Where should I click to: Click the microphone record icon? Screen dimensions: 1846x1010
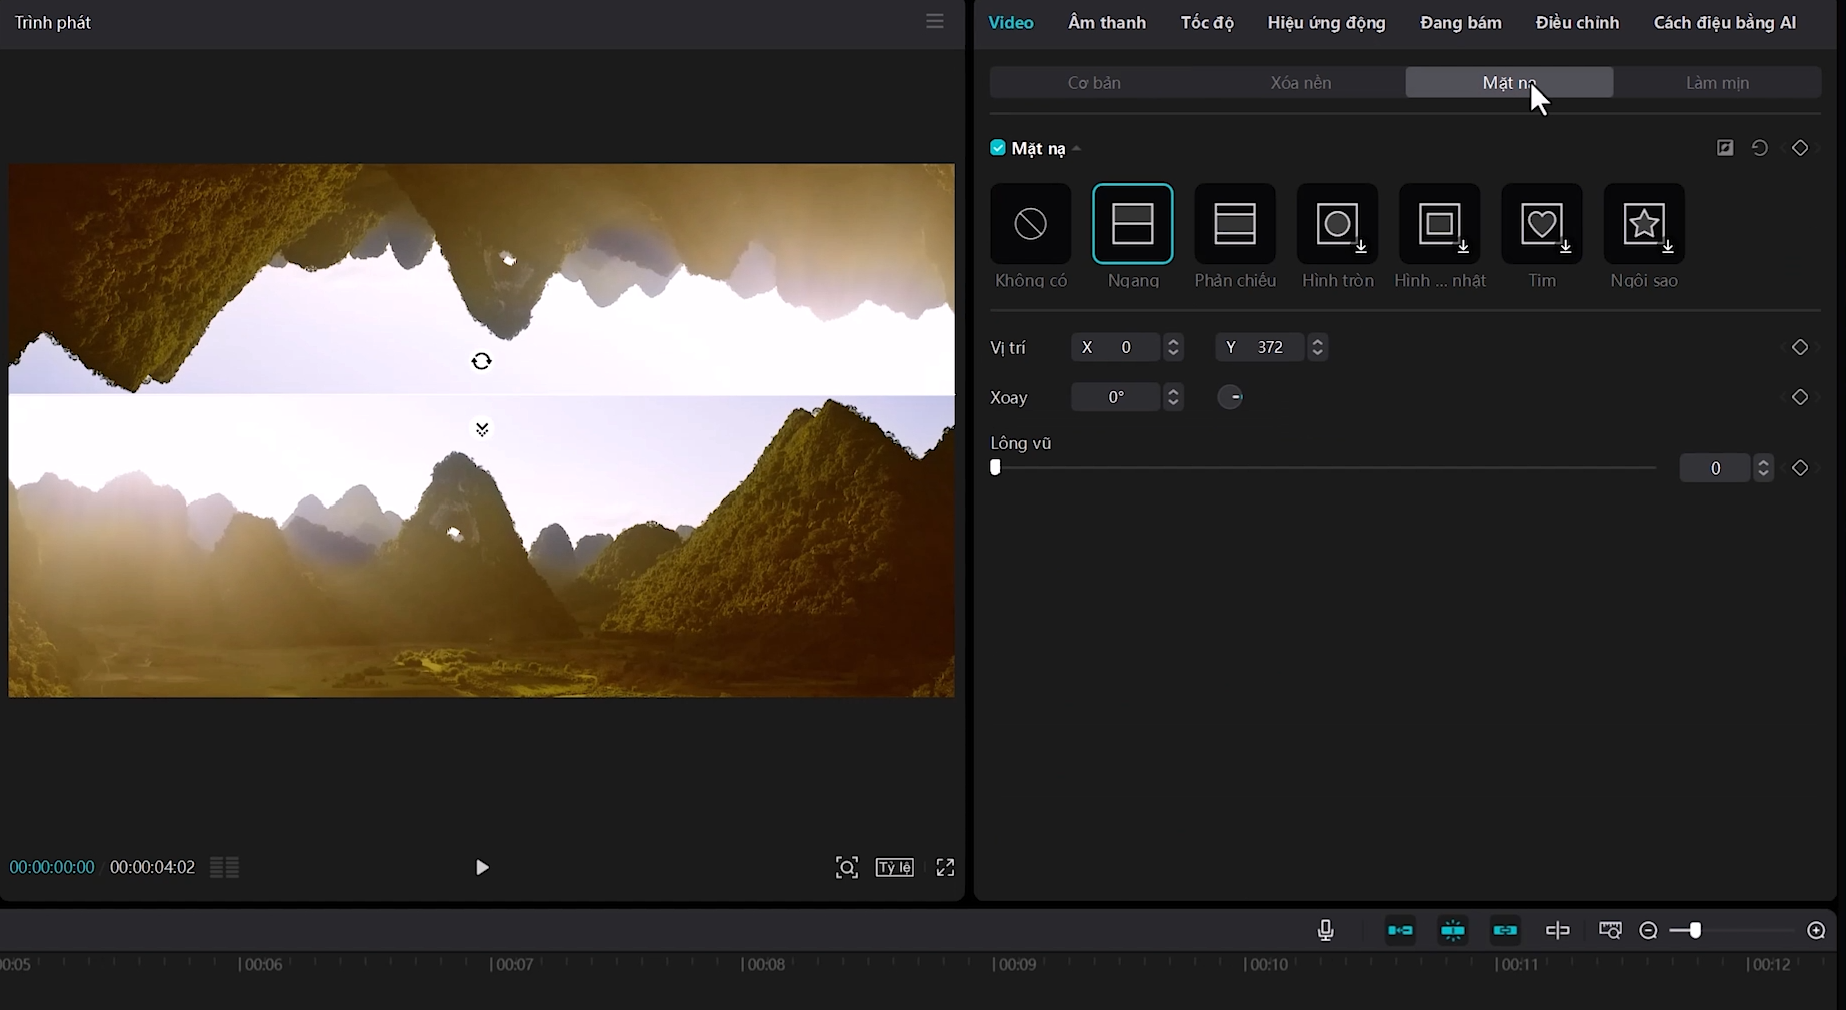[x=1326, y=931]
